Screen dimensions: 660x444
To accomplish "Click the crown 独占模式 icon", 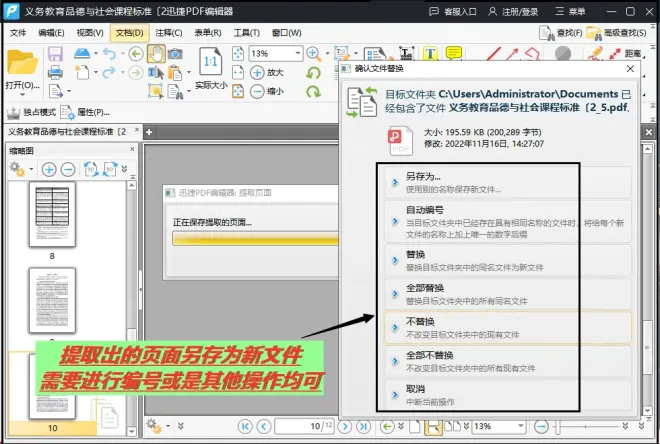I will coord(31,112).
